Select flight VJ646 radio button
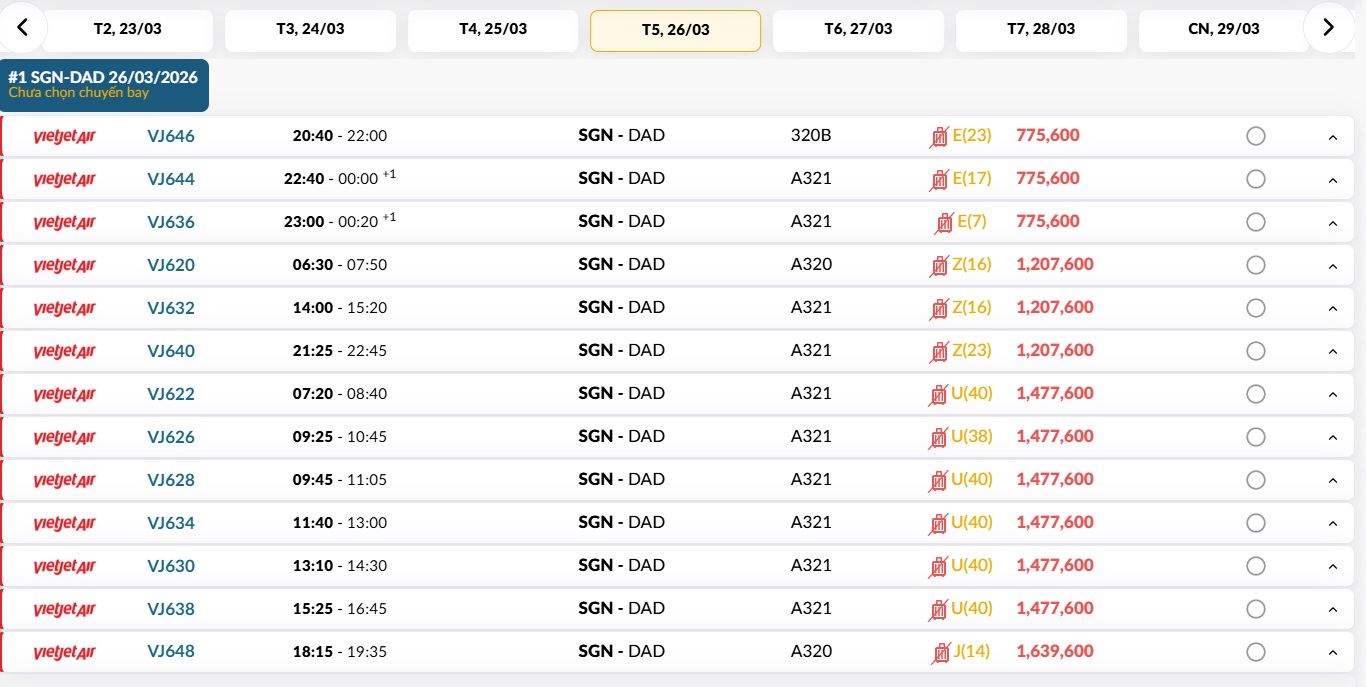The image size is (1366, 687). (x=1256, y=136)
